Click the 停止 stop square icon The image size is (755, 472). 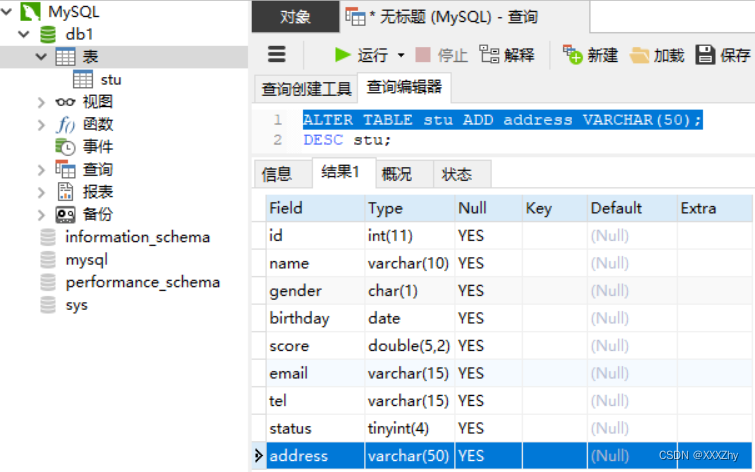click(x=422, y=55)
